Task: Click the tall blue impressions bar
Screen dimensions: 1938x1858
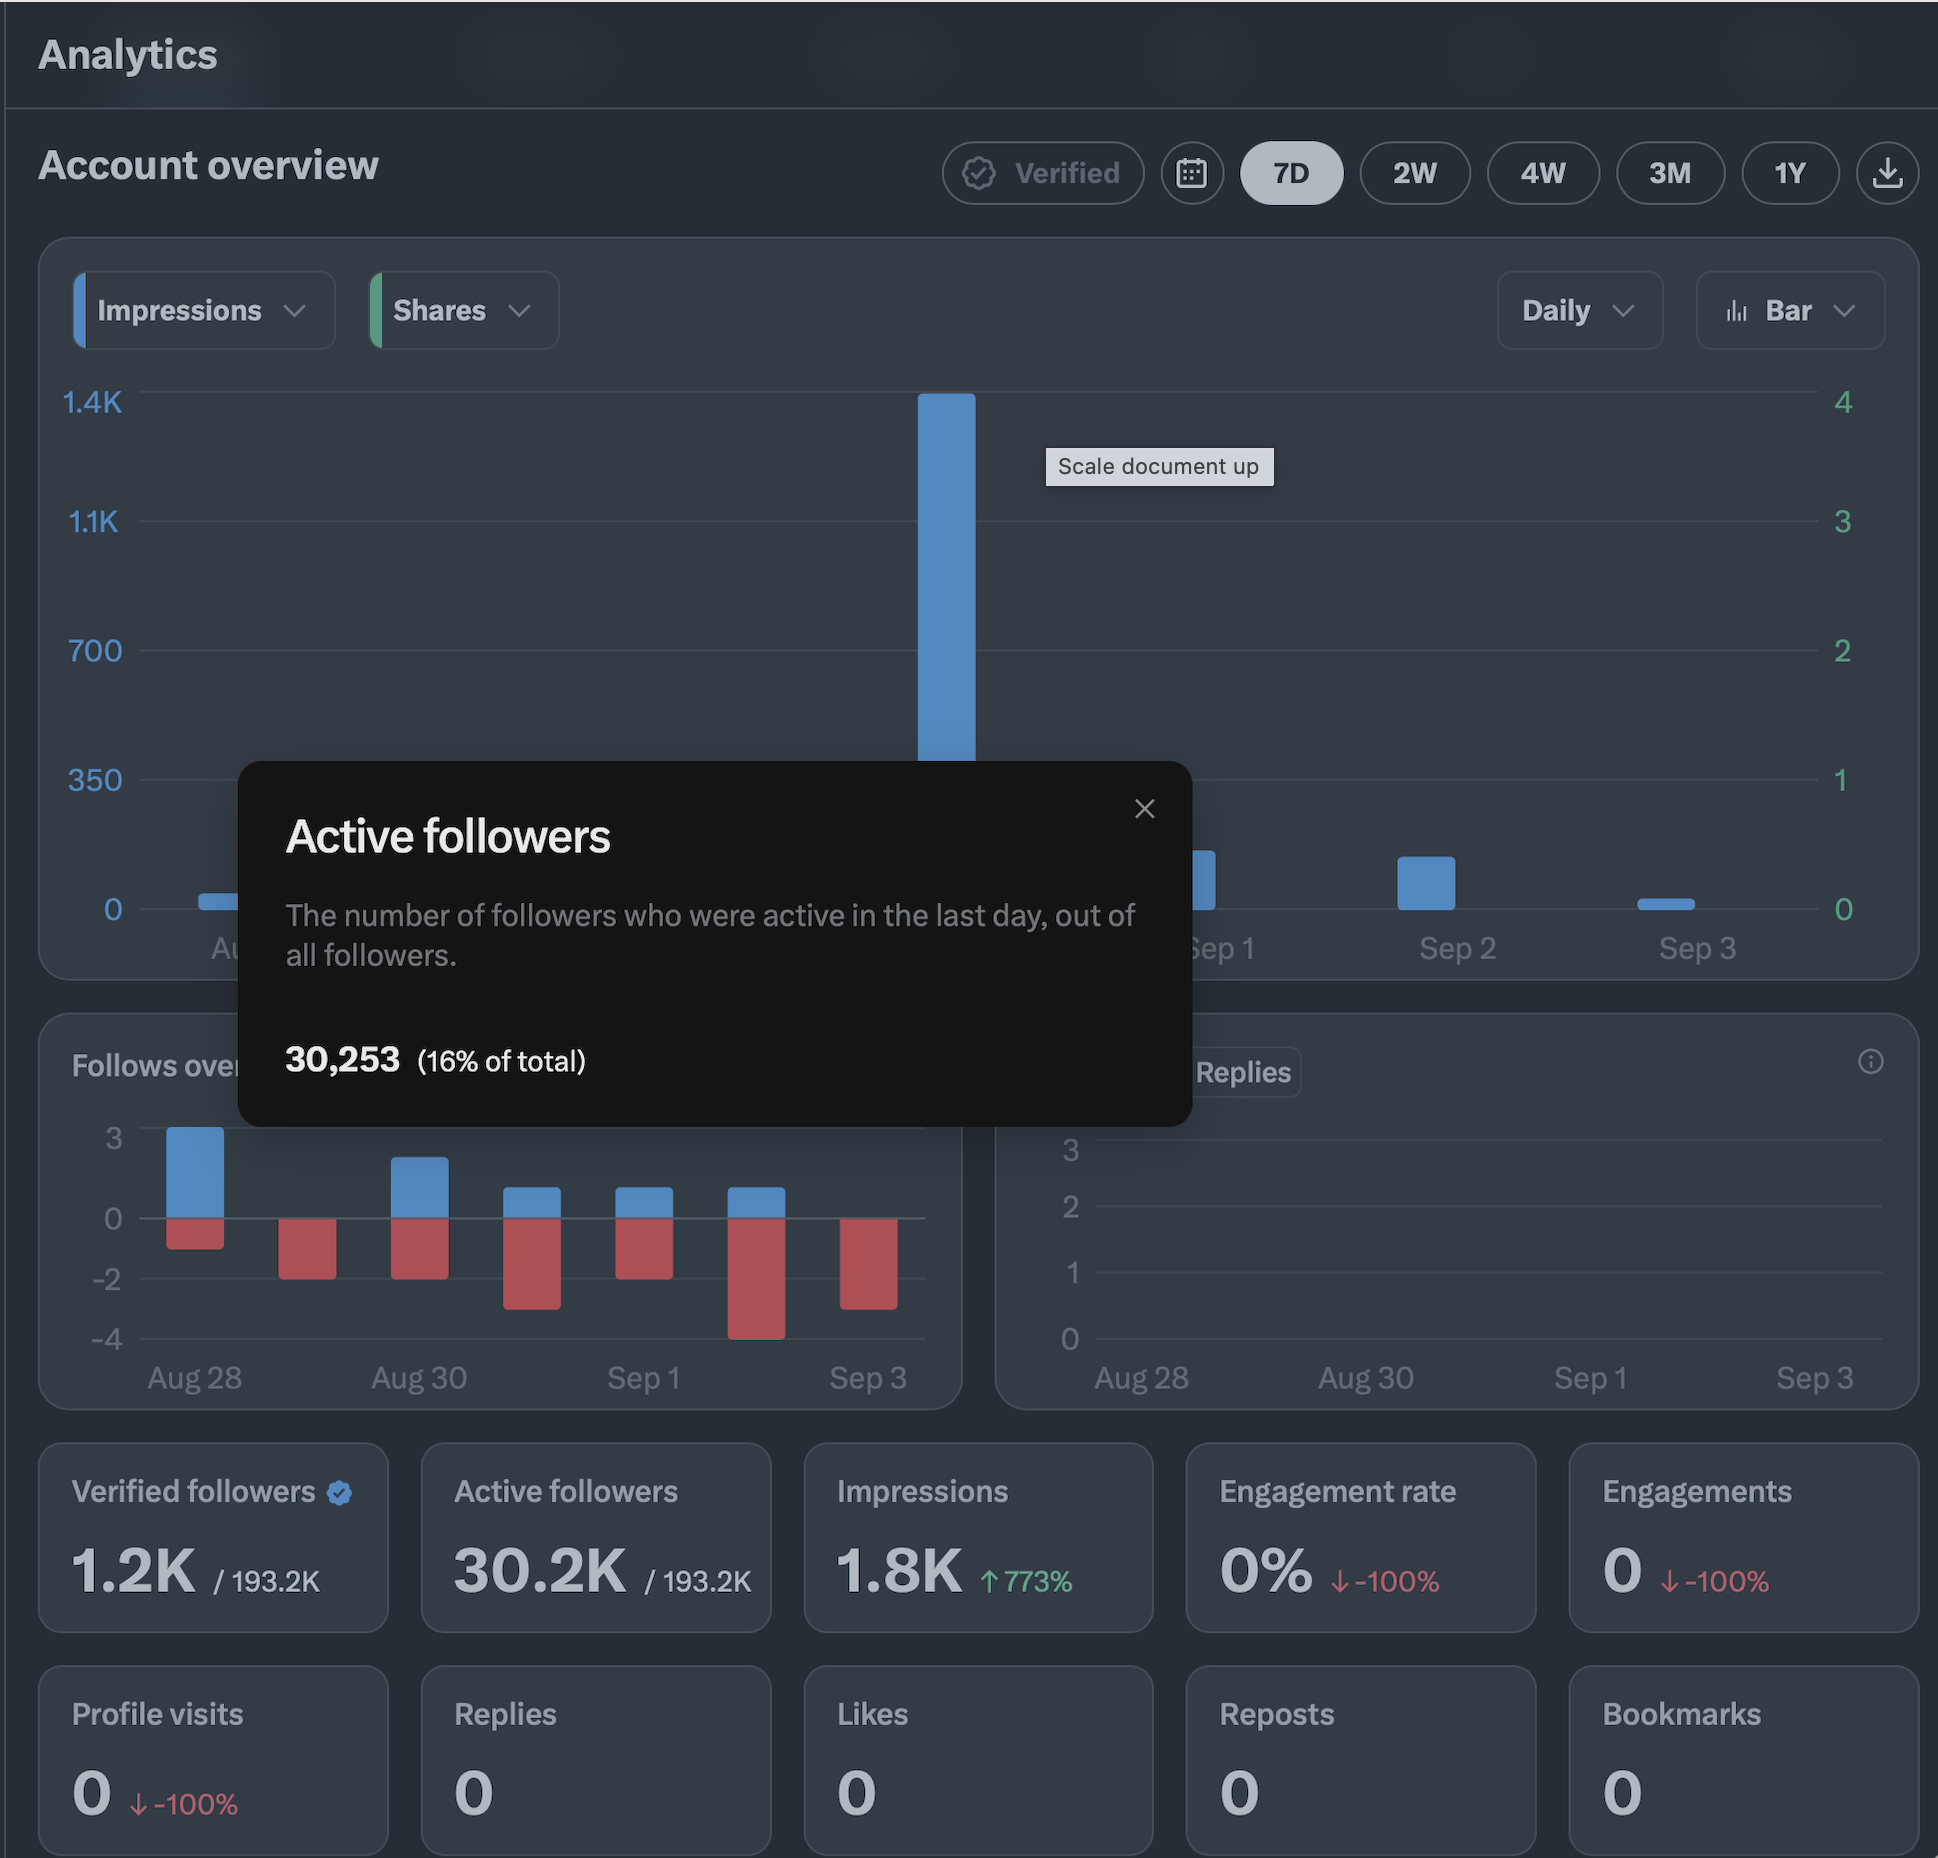Action: pos(946,577)
